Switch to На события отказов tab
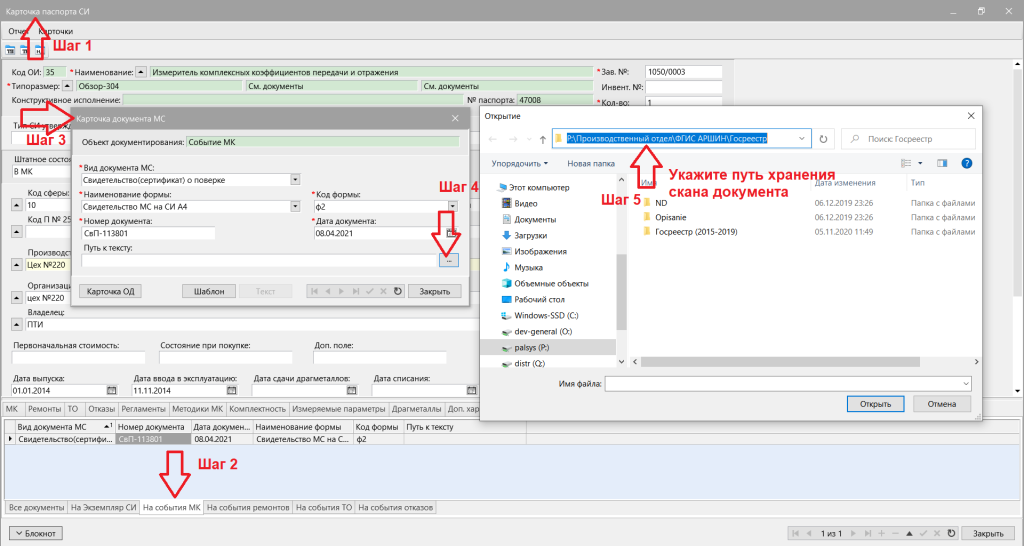This screenshot has height=546, width=1024. coord(395,507)
